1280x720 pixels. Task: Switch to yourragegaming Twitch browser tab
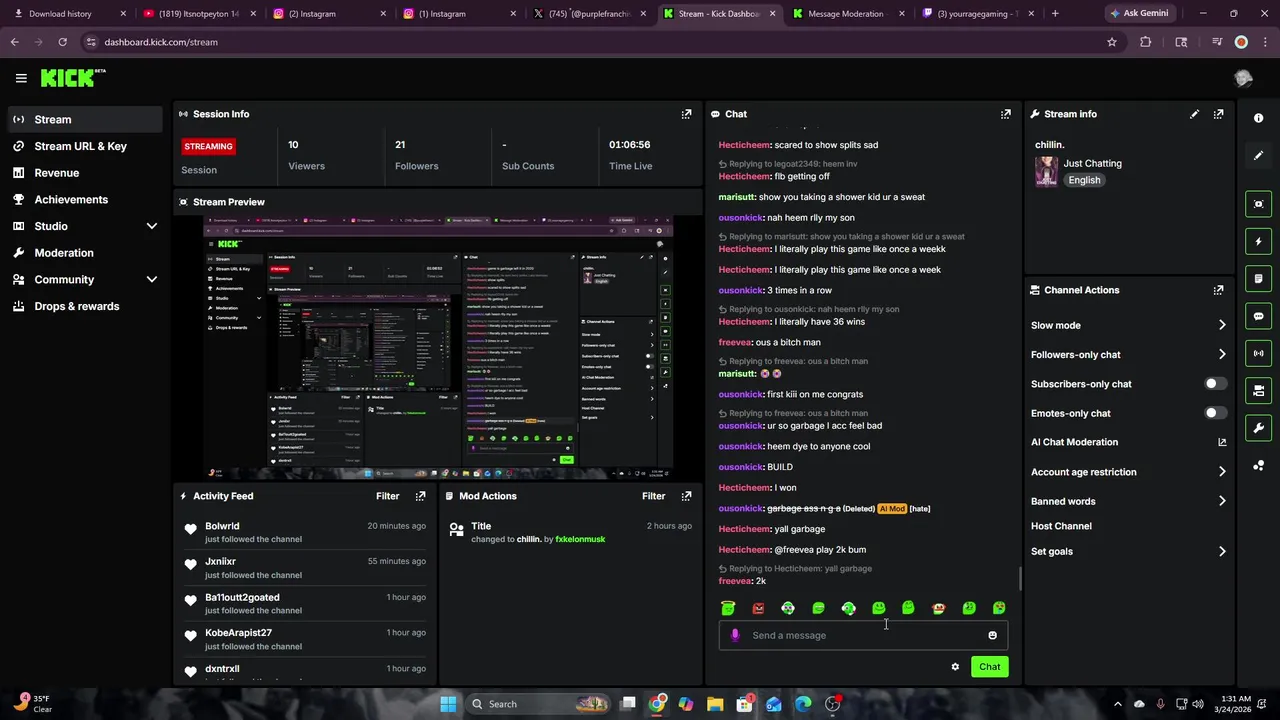click(977, 14)
